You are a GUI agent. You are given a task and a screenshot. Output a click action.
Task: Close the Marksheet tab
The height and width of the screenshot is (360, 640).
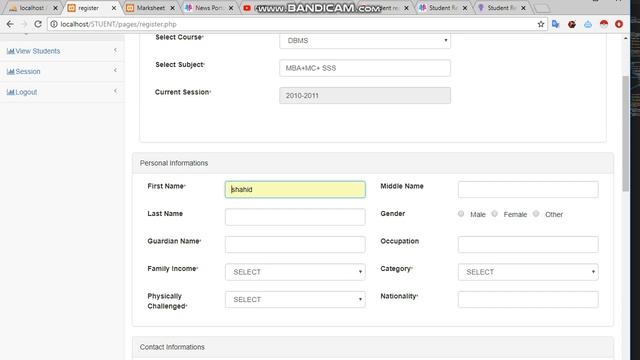click(172, 8)
